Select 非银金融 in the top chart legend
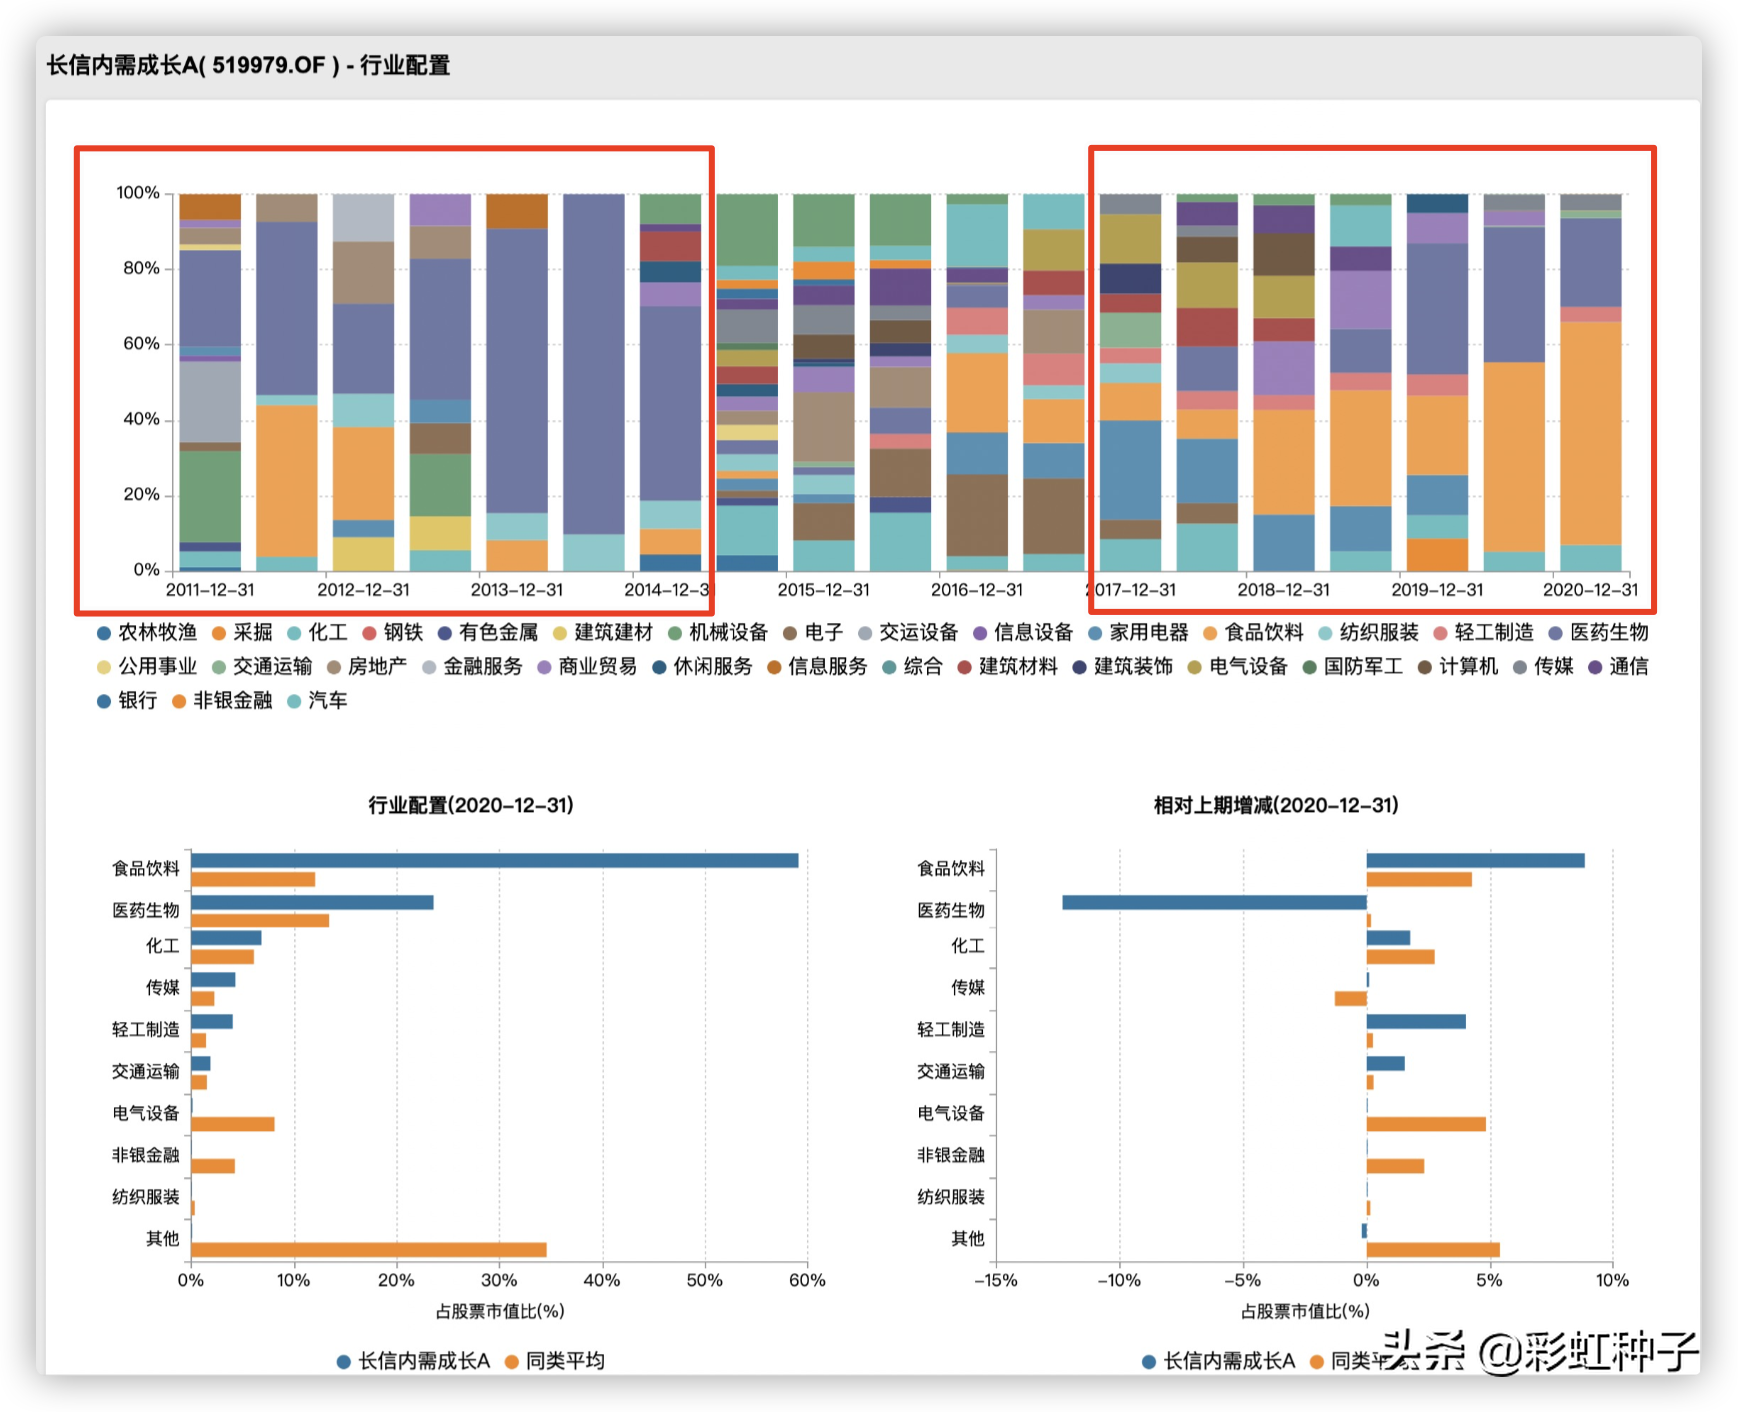Screen dimensions: 1738x1412 click(222, 700)
